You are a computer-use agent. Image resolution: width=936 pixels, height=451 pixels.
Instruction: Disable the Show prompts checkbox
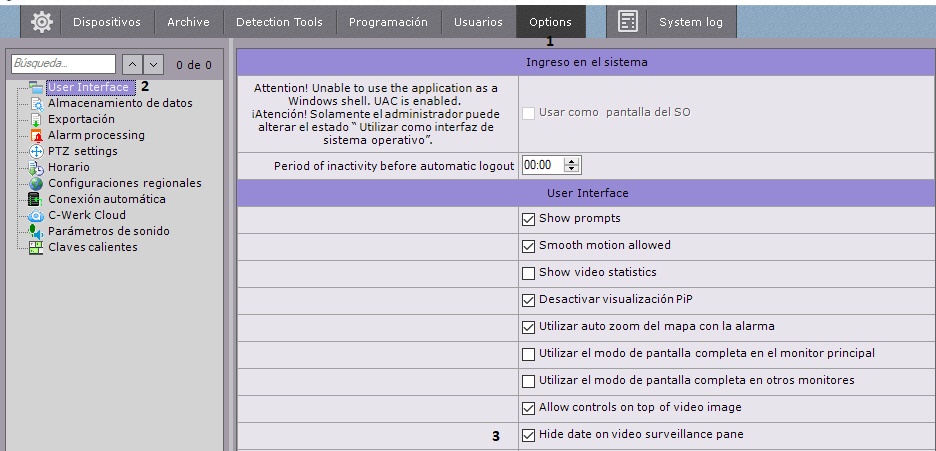pyautogui.click(x=528, y=218)
